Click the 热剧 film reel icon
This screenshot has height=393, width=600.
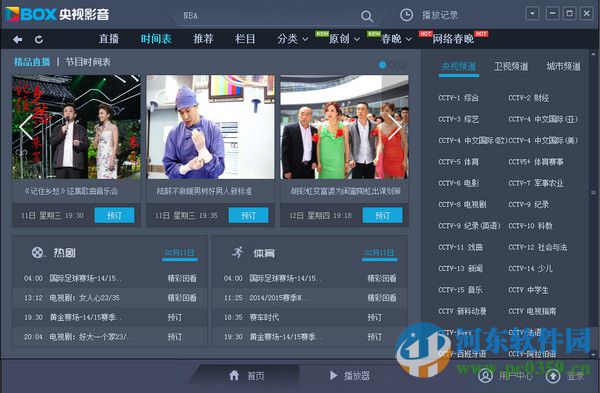(x=38, y=253)
